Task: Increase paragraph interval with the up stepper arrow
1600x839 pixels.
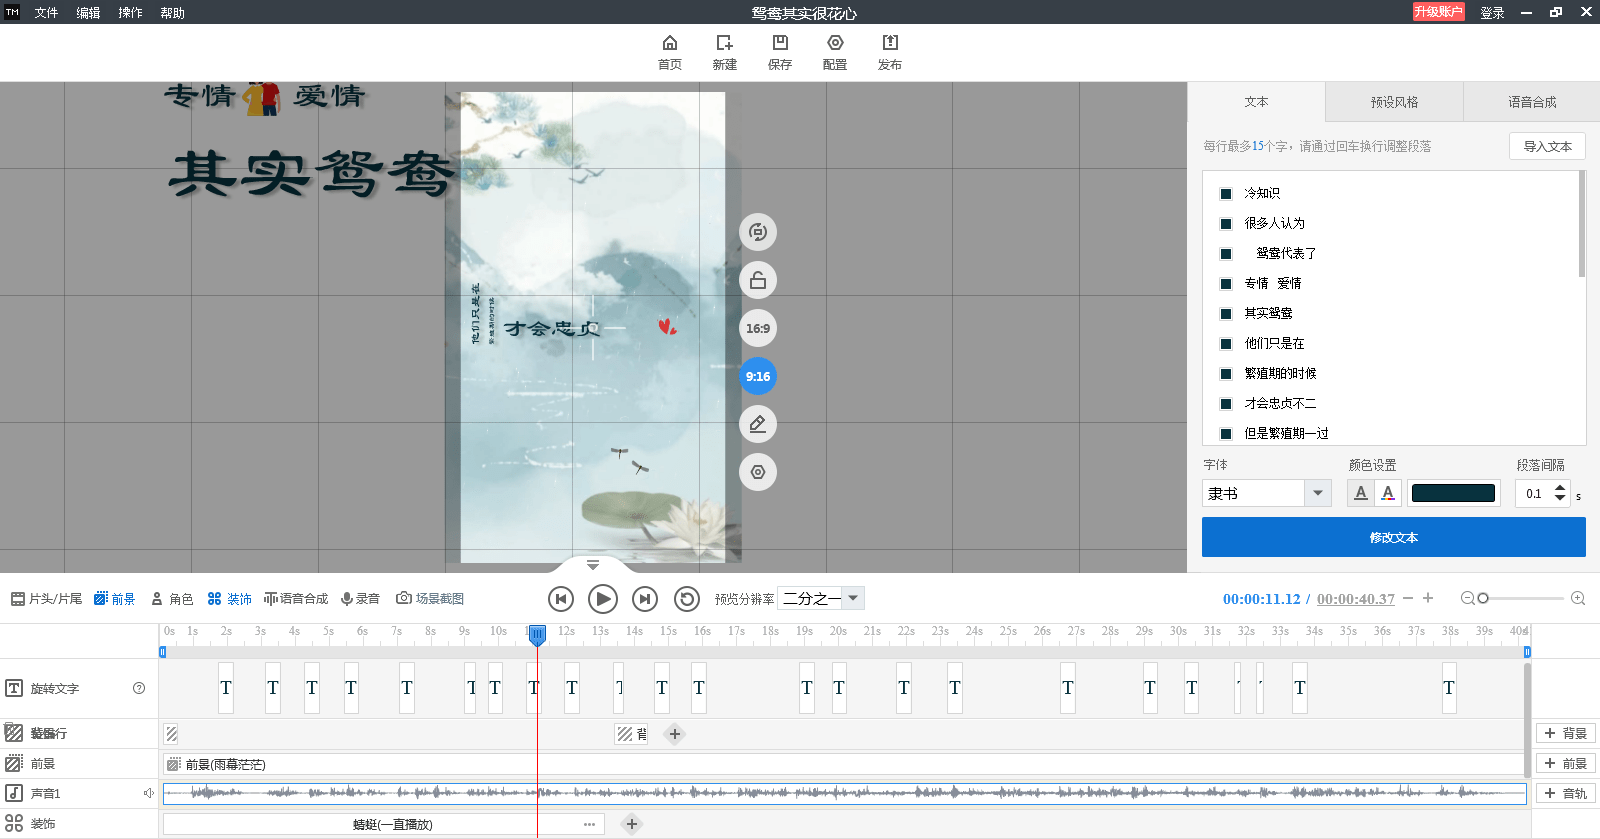Action: pos(1560,488)
